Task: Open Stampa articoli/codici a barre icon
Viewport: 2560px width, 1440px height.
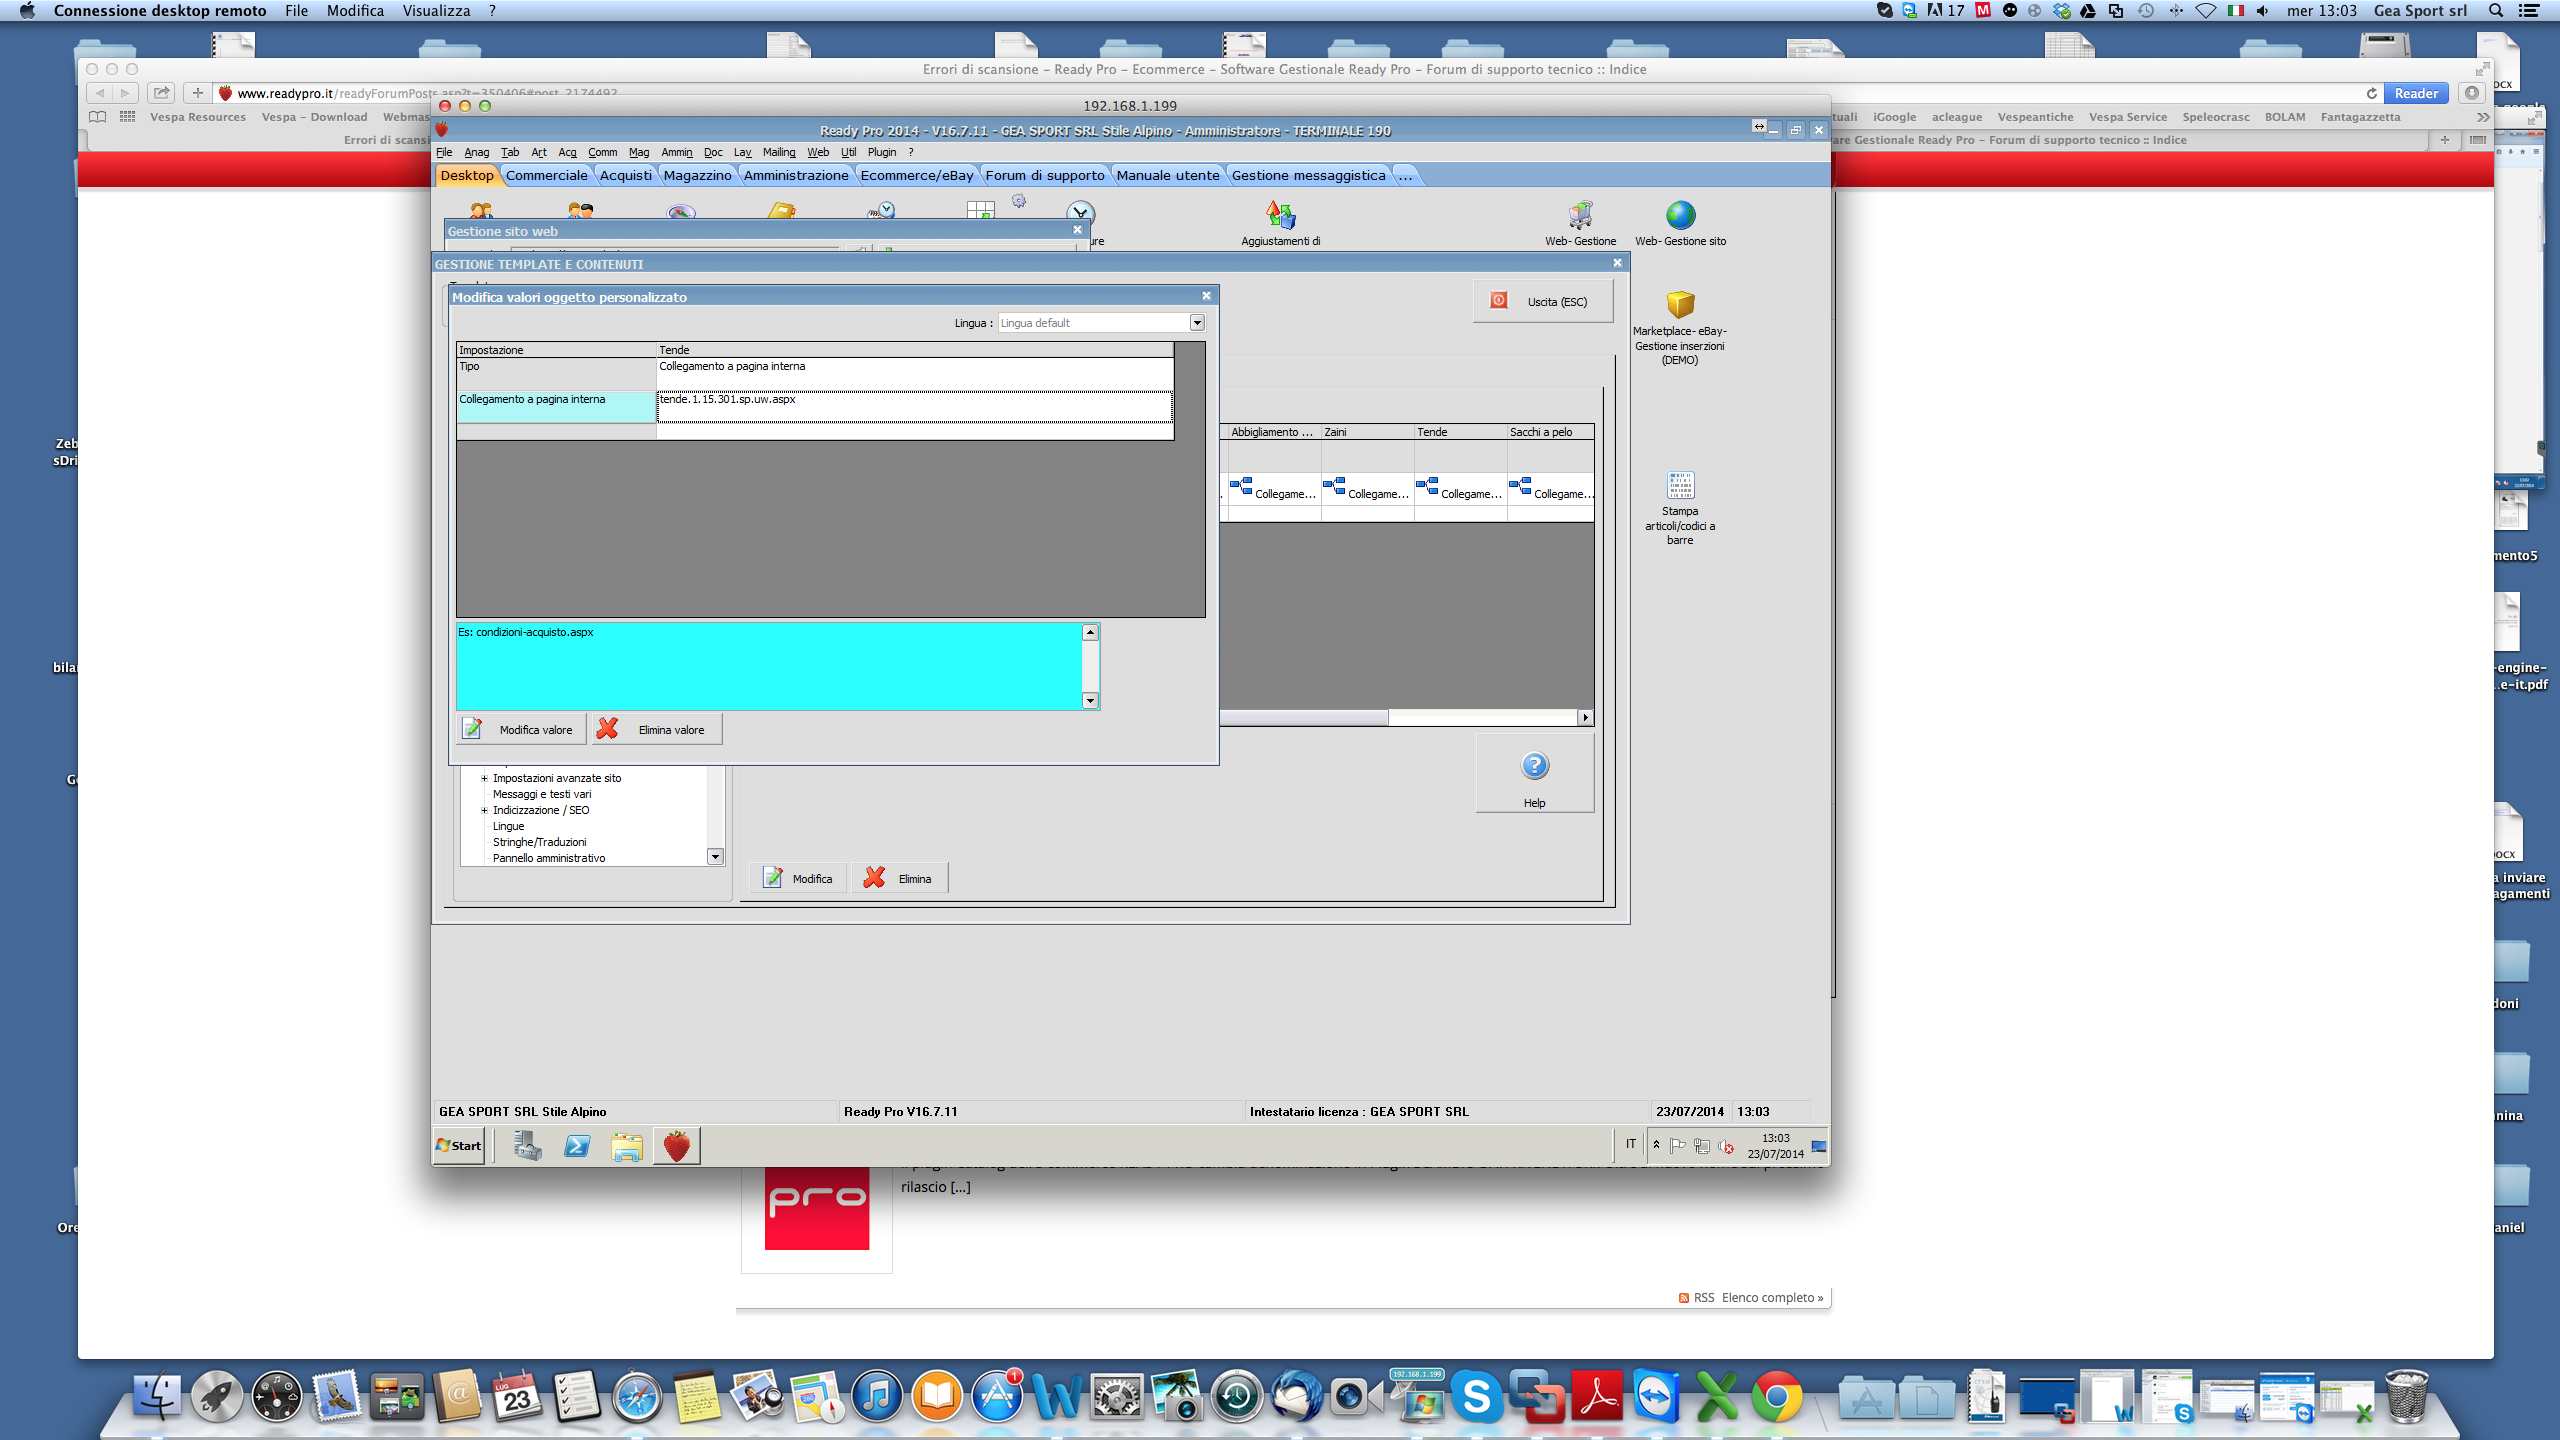Action: (1680, 486)
